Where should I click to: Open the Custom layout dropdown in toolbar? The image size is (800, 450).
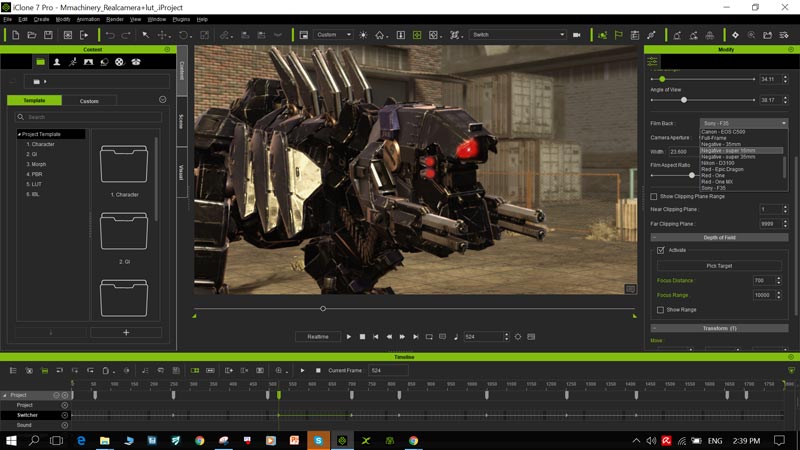tap(333, 35)
